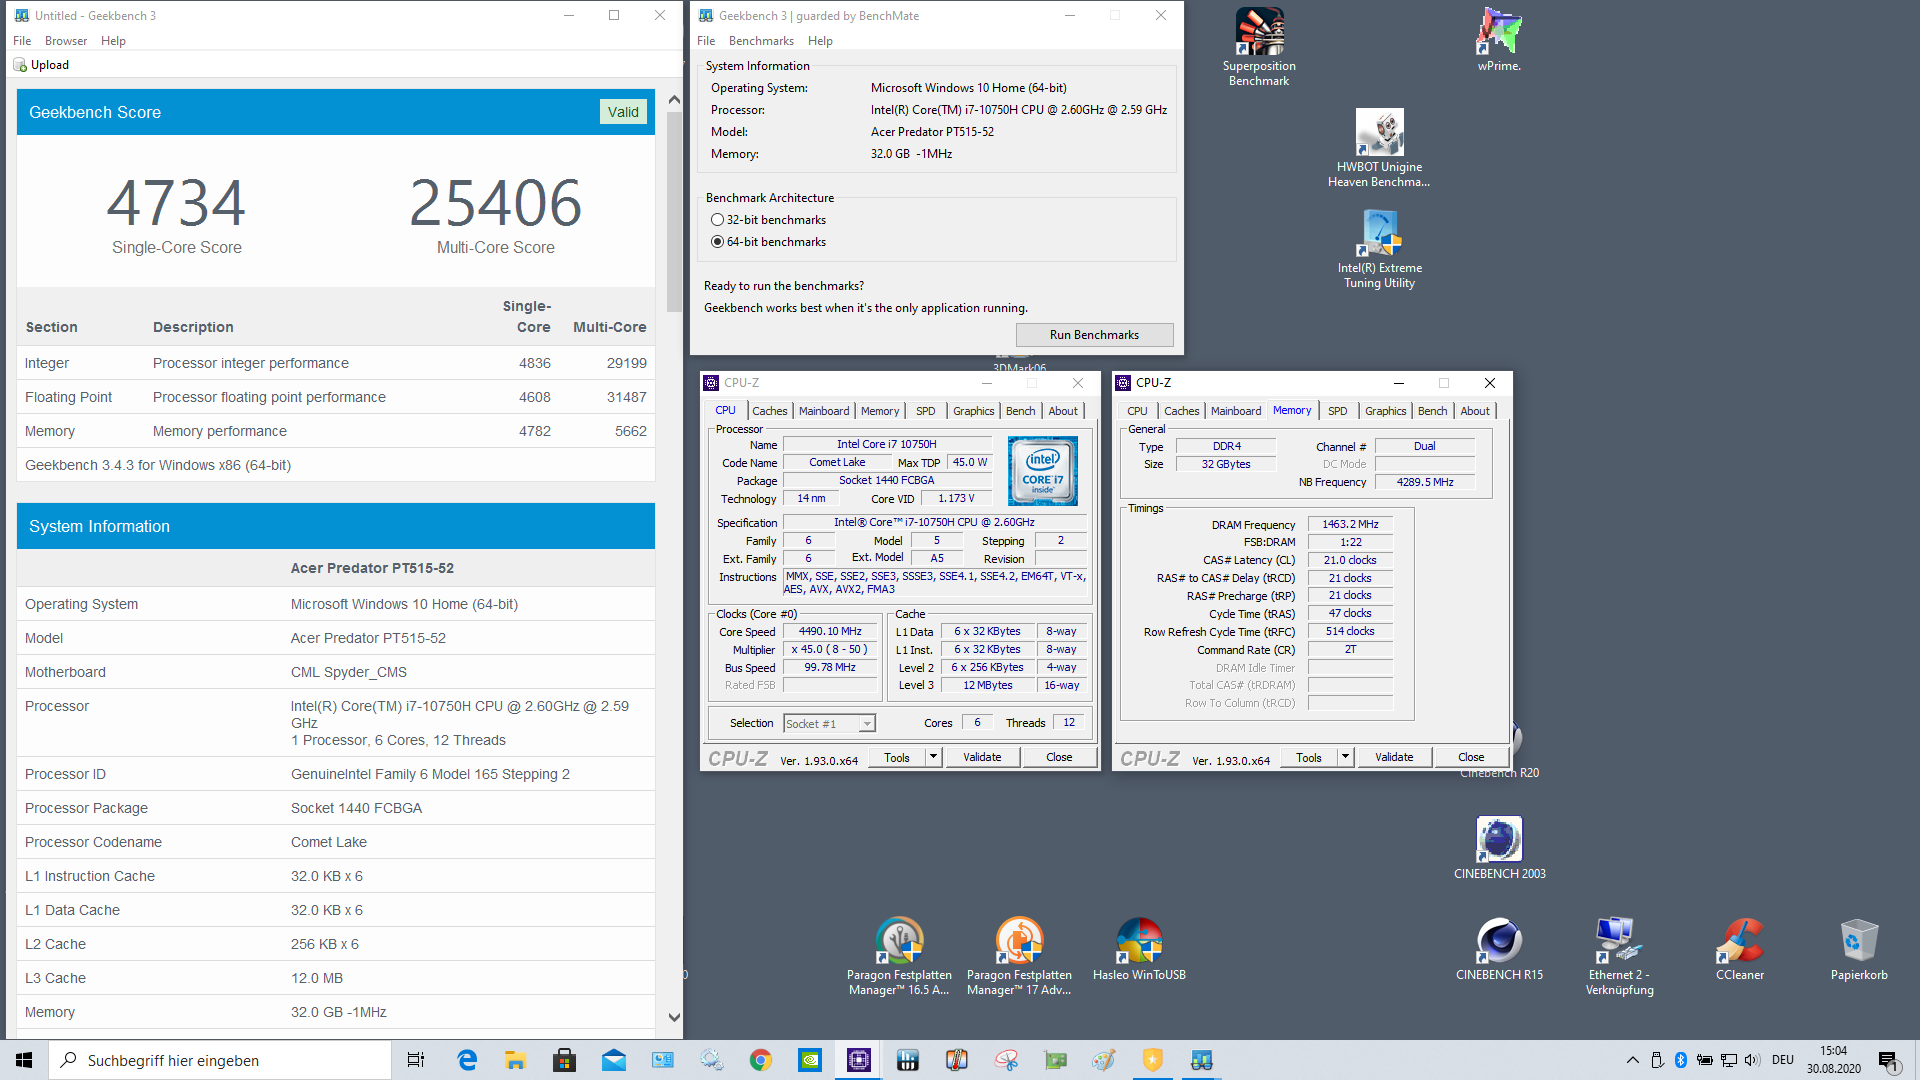Open the Superposition Benchmark desktop icon
This screenshot has height=1080, width=1920.
[x=1259, y=47]
